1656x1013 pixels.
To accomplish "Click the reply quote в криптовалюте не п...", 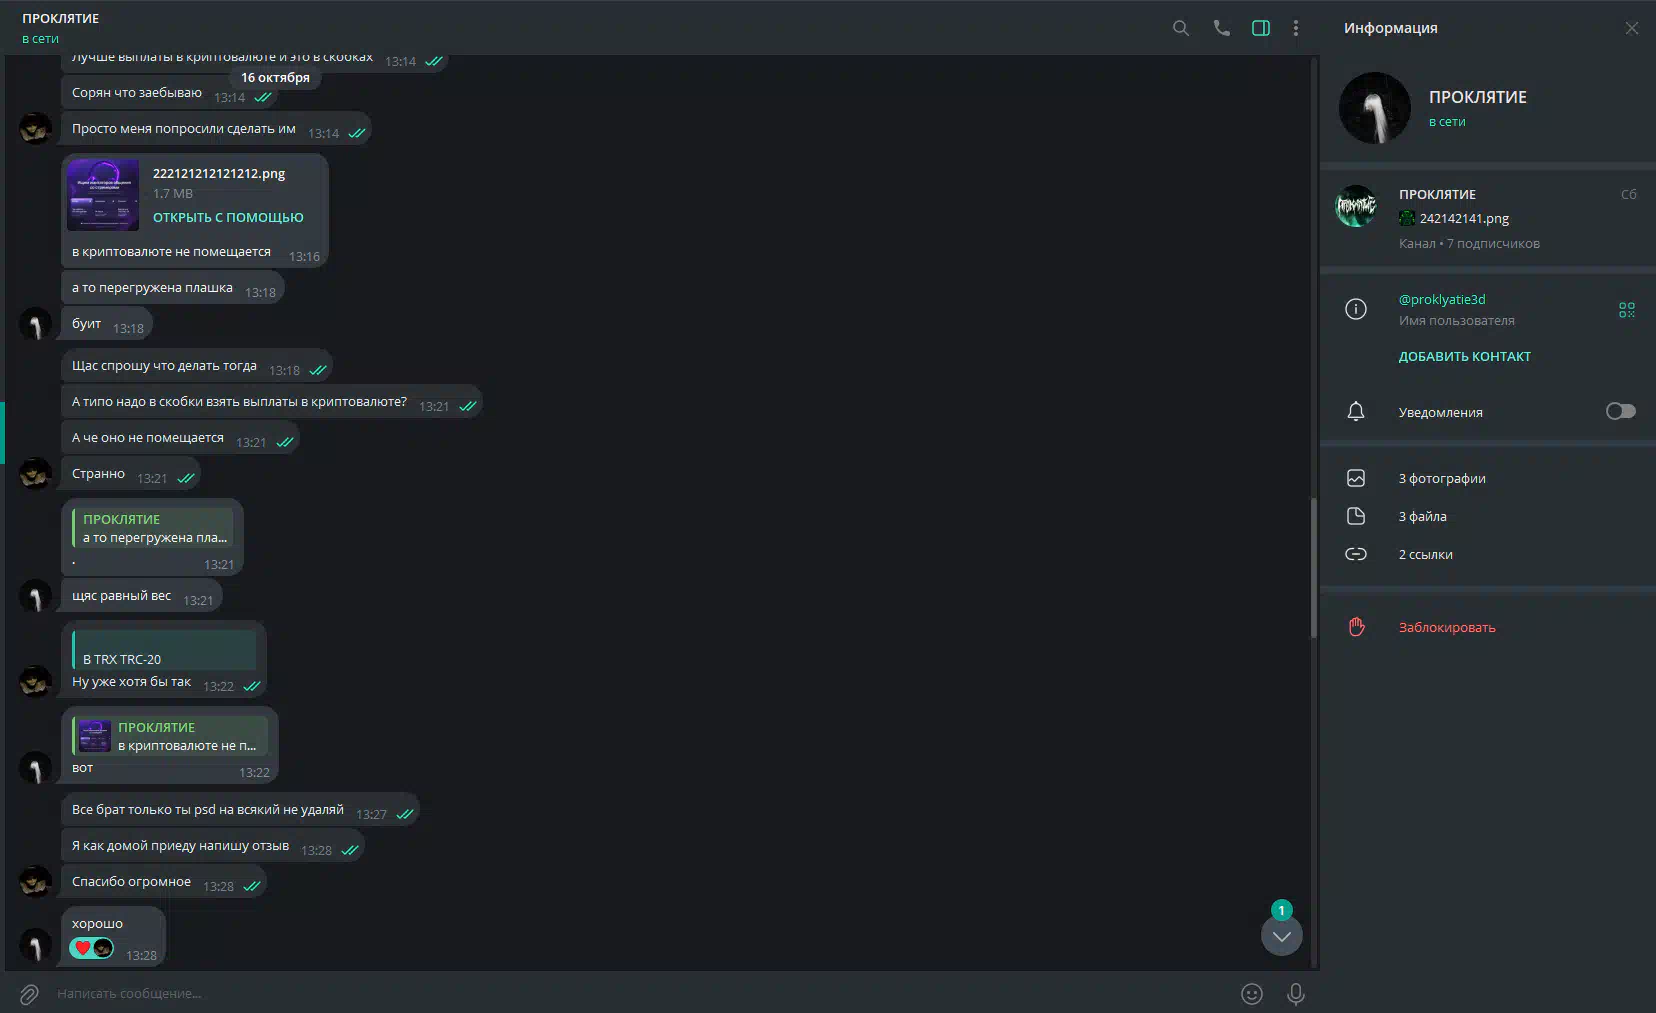I will pyautogui.click(x=169, y=736).
